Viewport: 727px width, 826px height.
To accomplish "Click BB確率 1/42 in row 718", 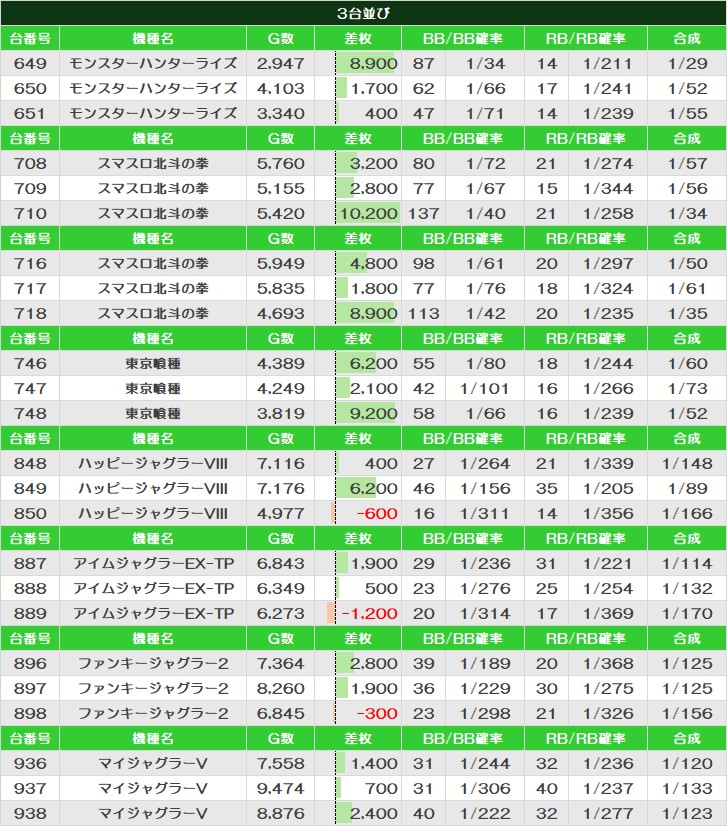I will (x=485, y=314).
